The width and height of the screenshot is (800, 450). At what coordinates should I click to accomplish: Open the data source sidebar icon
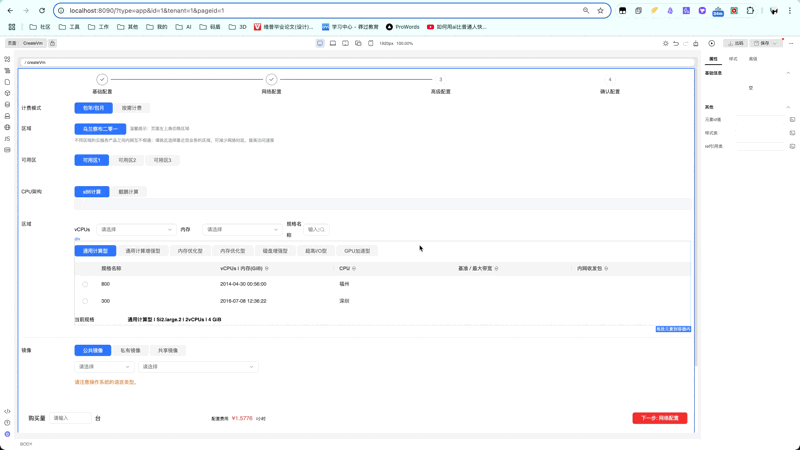(x=7, y=105)
